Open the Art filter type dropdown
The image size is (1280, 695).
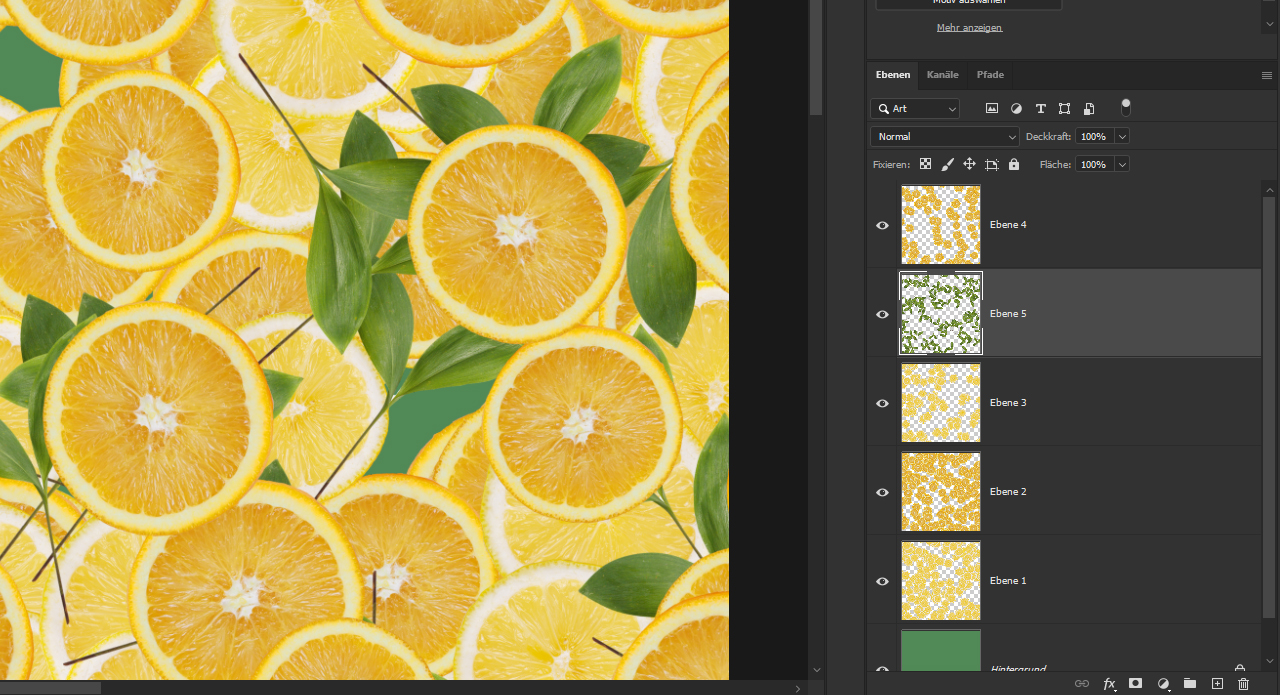915,108
